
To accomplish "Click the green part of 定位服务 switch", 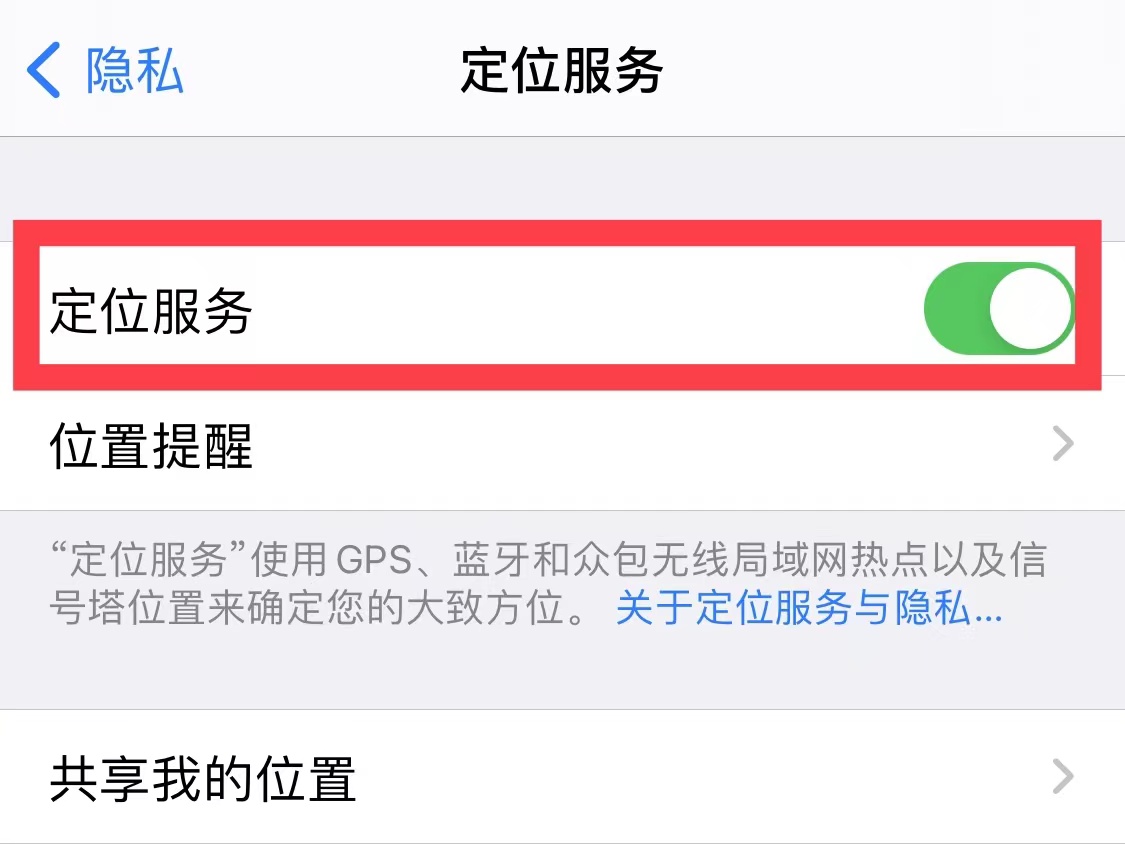I will point(956,309).
